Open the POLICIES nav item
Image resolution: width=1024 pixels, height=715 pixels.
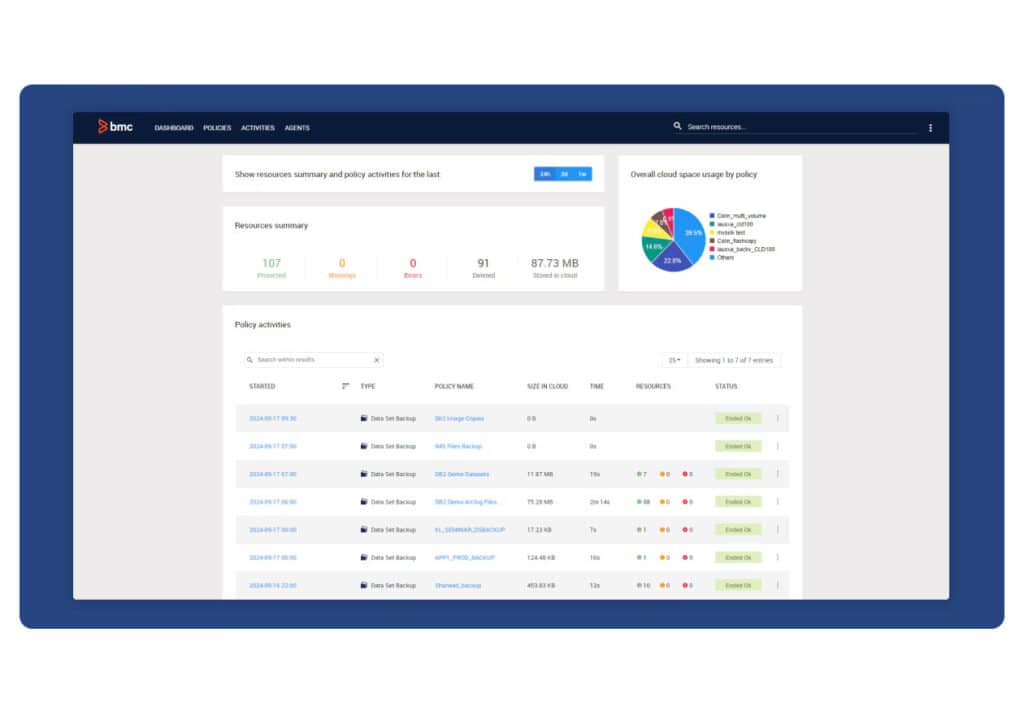[x=217, y=128]
